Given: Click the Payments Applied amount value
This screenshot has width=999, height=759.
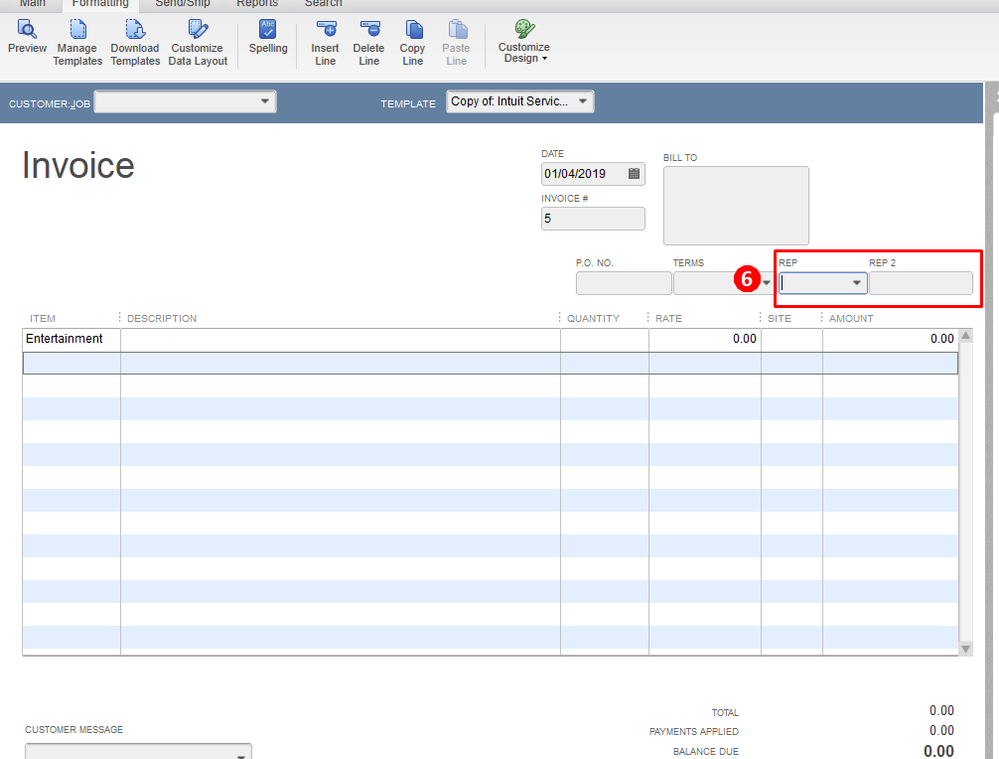Looking at the screenshot, I should (942, 730).
